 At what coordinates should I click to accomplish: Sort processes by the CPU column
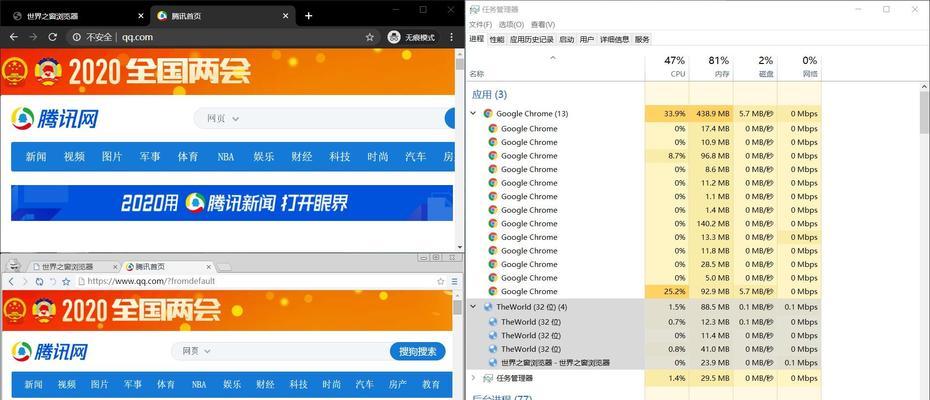[x=667, y=67]
